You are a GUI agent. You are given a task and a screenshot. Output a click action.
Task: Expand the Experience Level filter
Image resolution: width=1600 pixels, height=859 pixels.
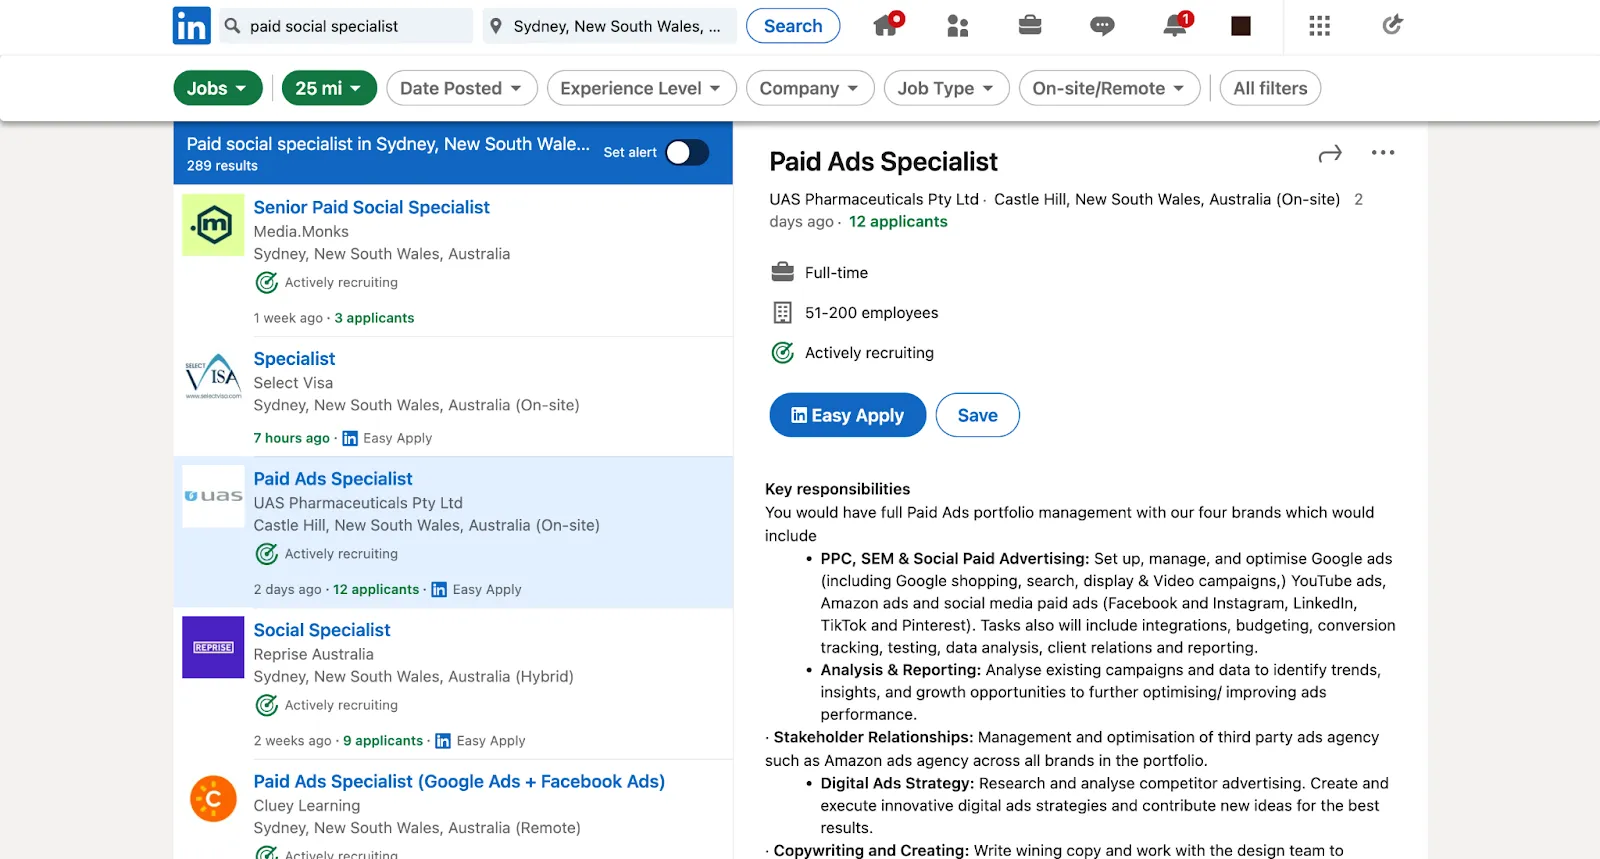[x=641, y=88]
